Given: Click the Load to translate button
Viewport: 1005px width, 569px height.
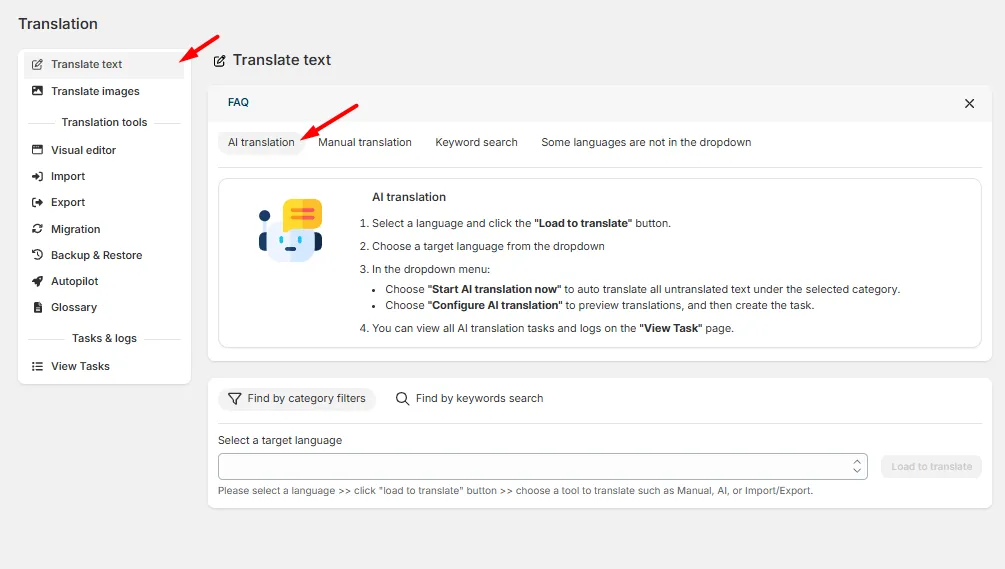Looking at the screenshot, I should [931, 466].
